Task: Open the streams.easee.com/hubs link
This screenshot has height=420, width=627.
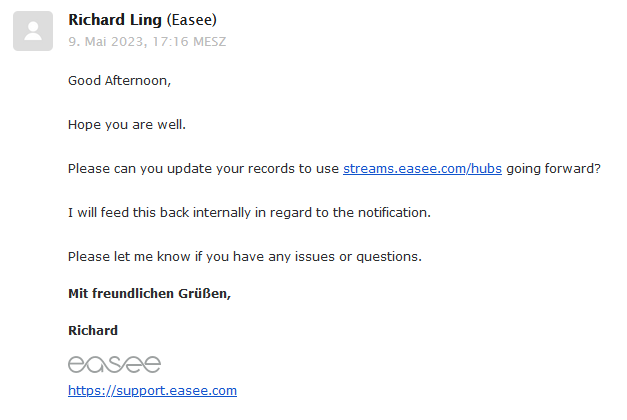Action: tap(422, 169)
